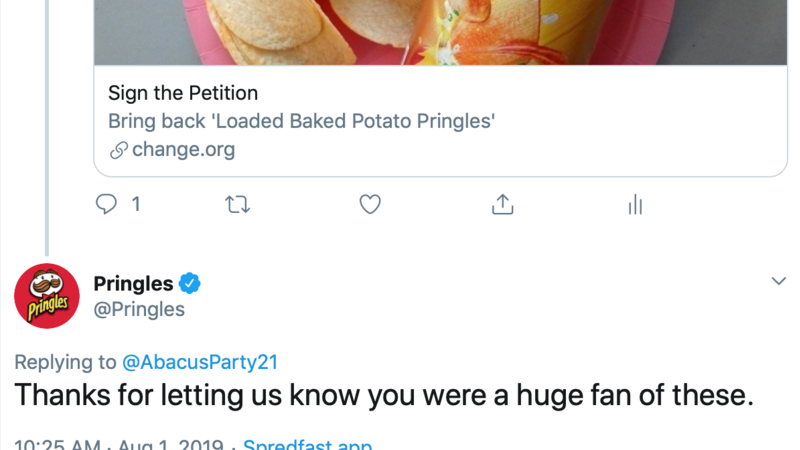The height and width of the screenshot is (450, 800).
Task: Click the Spredfast app source link
Action: click(x=308, y=442)
